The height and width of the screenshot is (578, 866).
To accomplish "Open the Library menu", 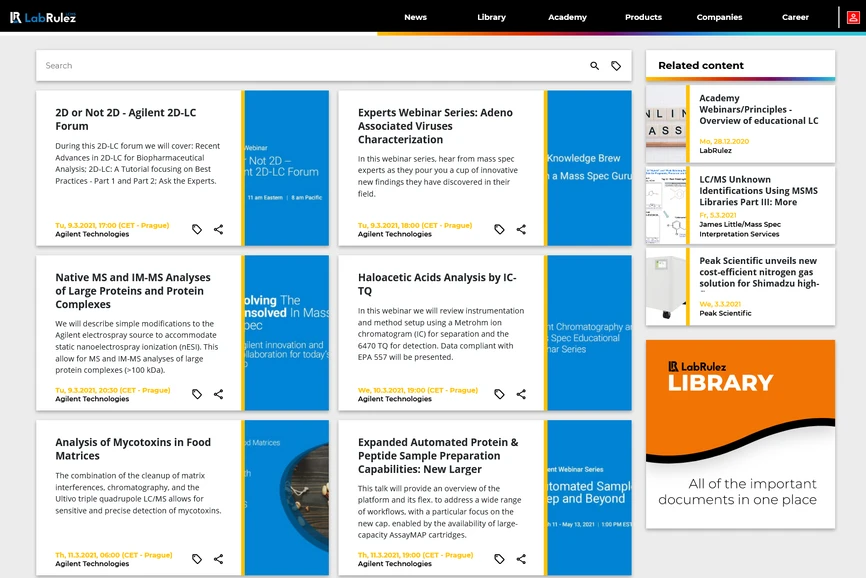I will coord(491,17).
